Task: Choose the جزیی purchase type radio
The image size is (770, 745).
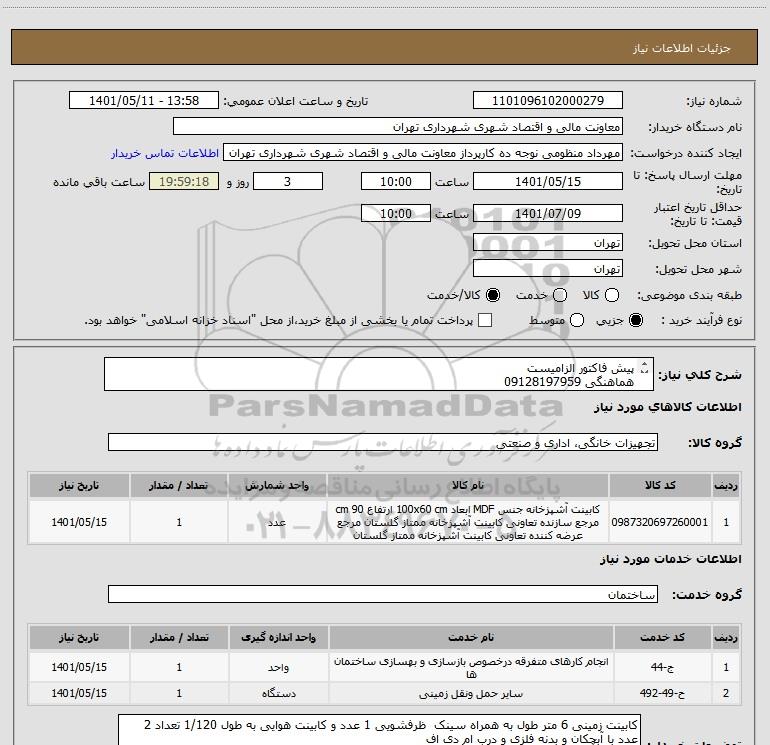Action: pos(636,321)
